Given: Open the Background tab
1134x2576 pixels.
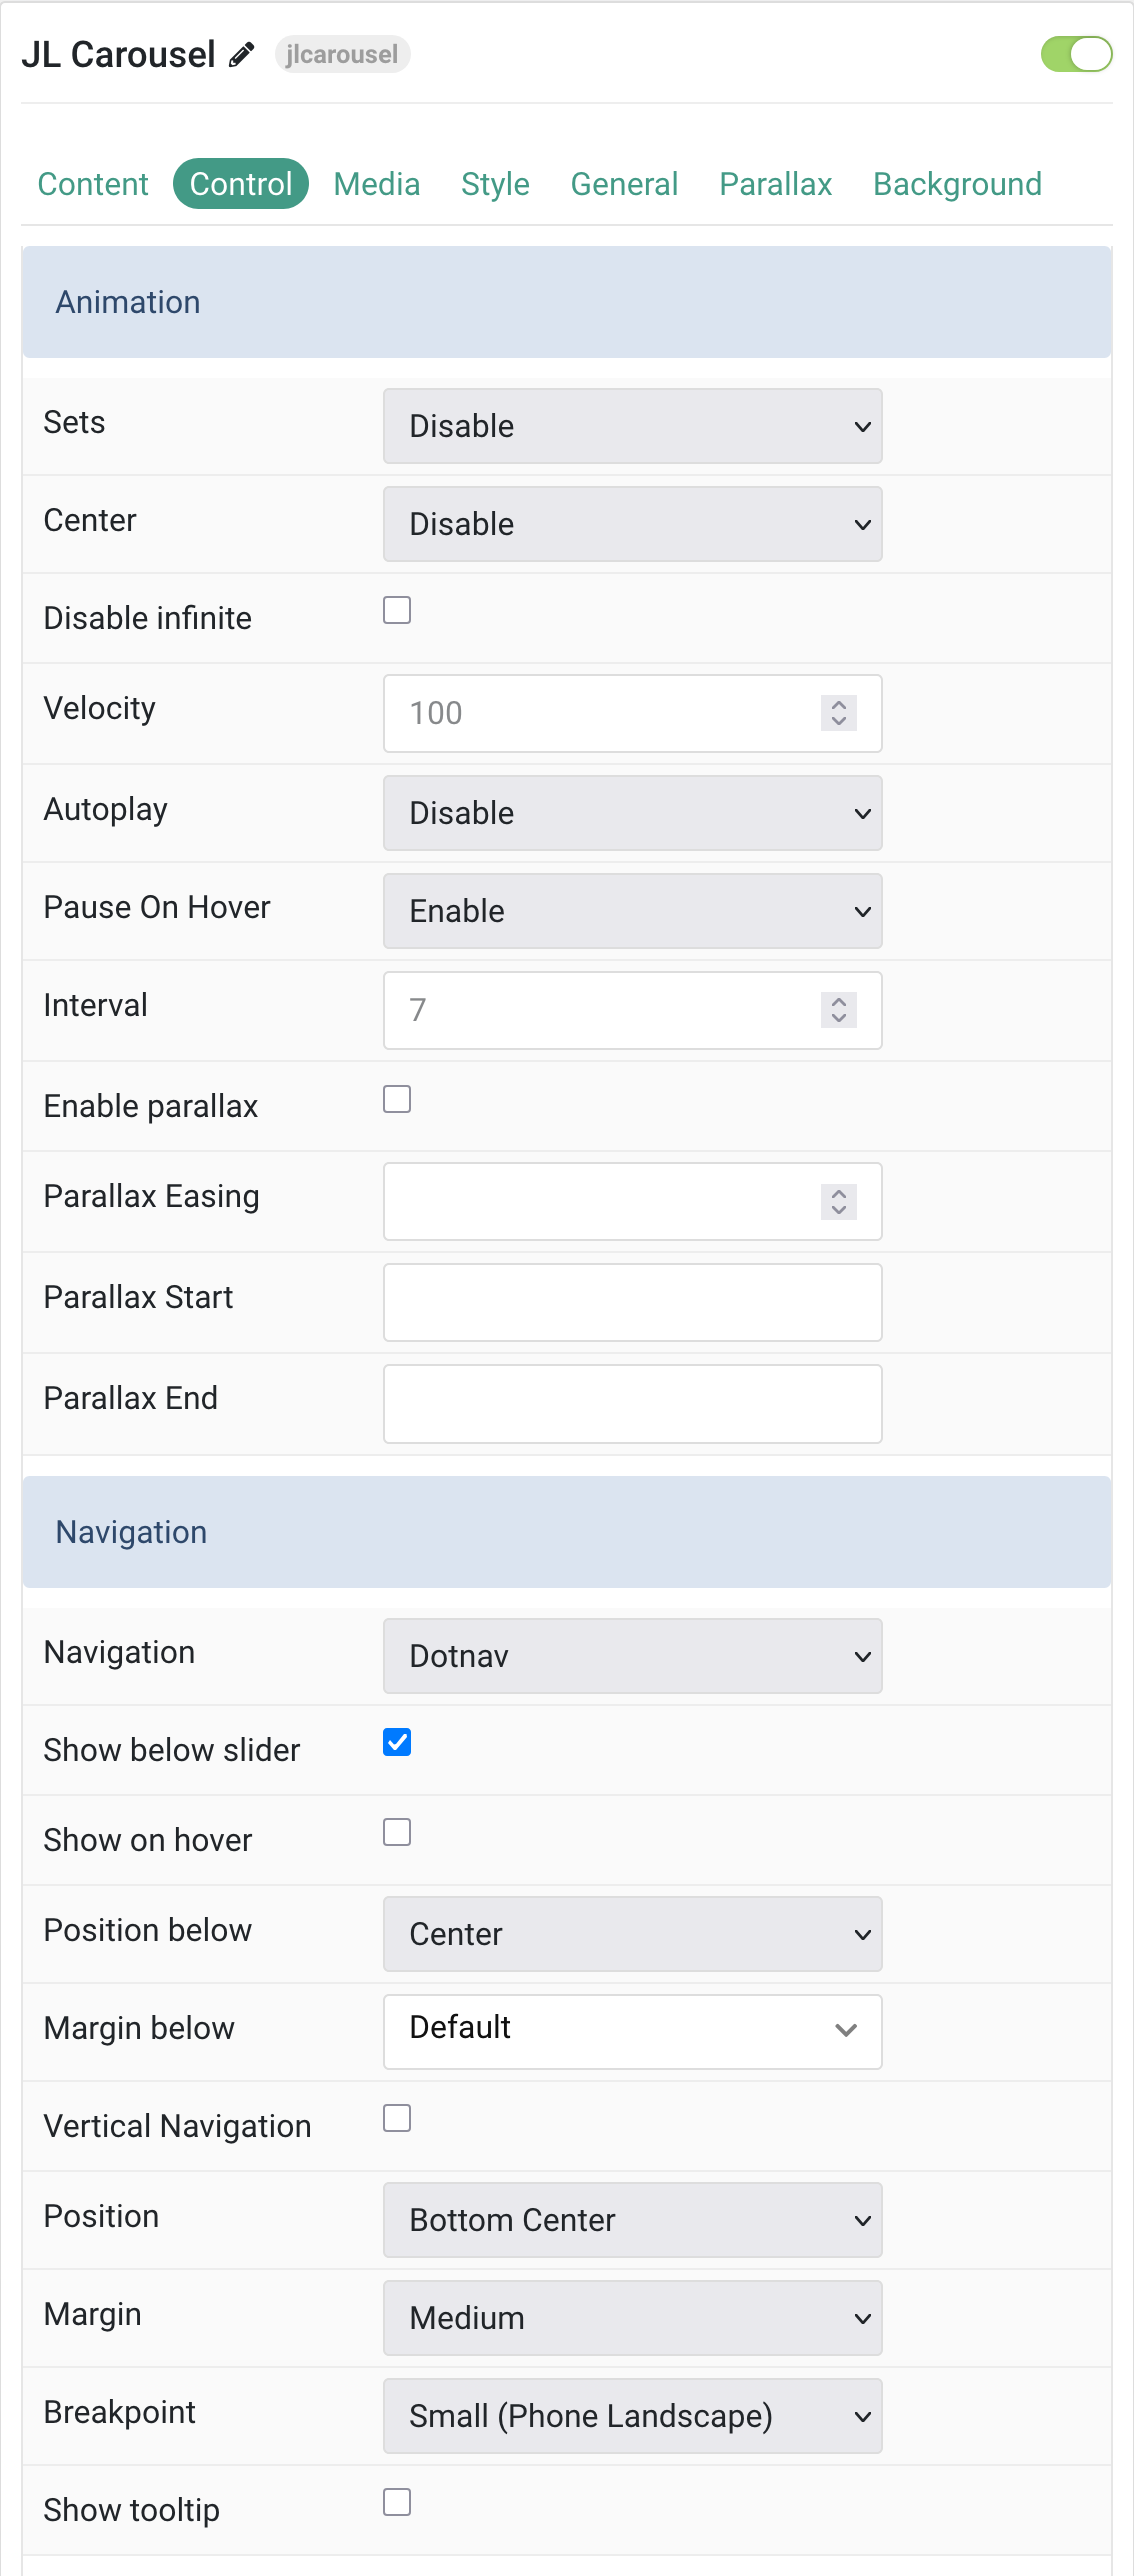Looking at the screenshot, I should tap(957, 184).
